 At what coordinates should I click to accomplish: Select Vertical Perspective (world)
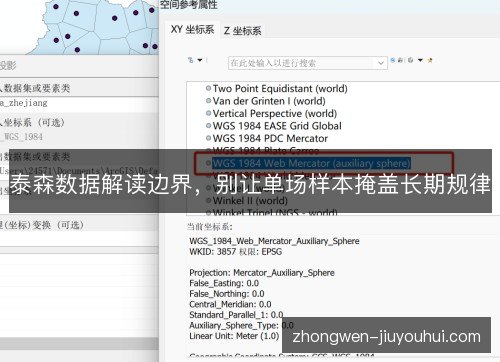pos(275,114)
